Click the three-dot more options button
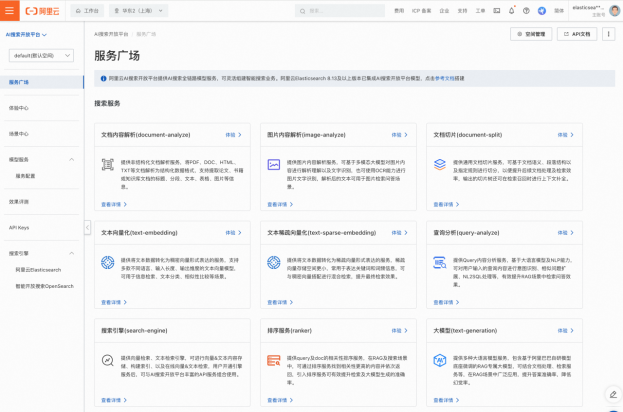The height and width of the screenshot is (412, 623). (x=608, y=34)
